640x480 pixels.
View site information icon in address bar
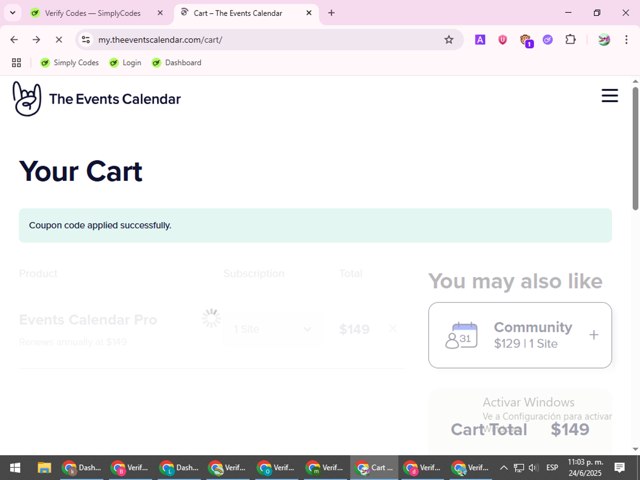pos(86,40)
